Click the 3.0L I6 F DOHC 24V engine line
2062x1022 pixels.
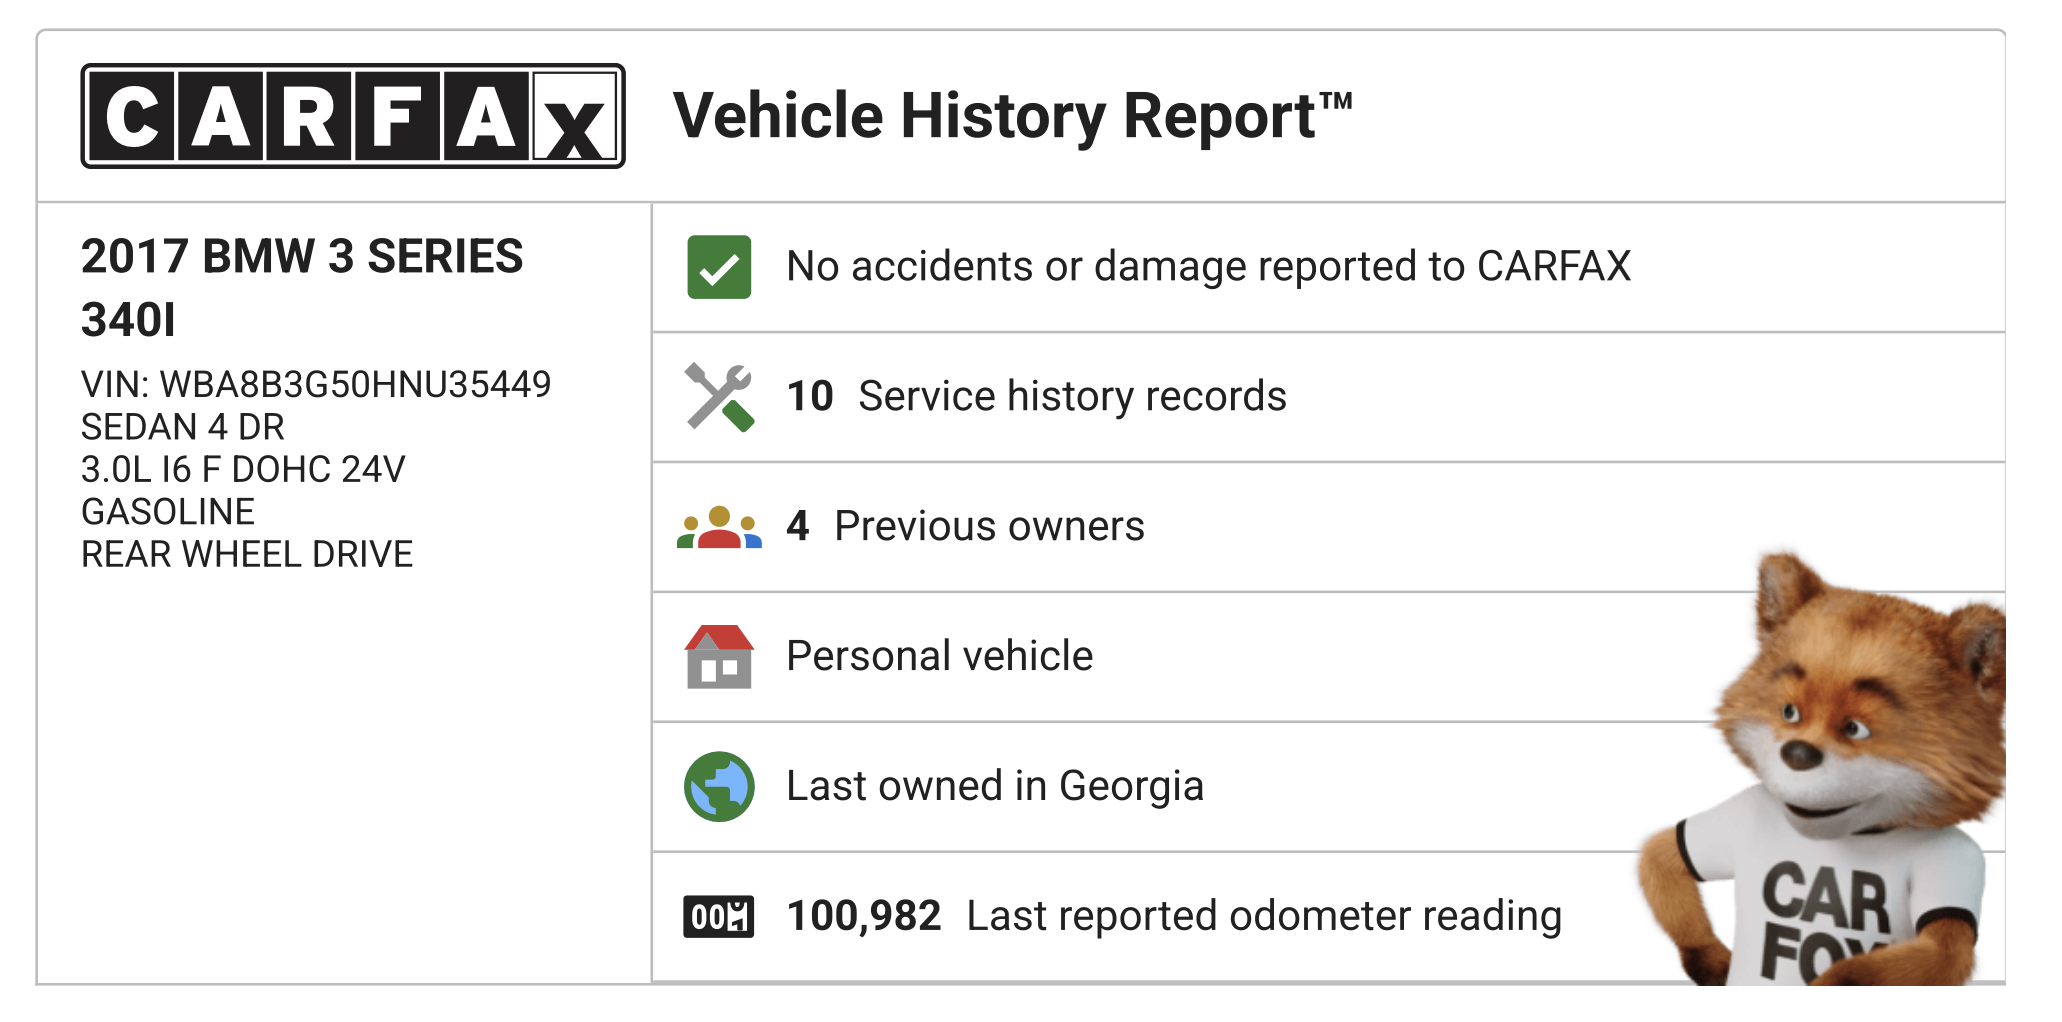pos(243,470)
